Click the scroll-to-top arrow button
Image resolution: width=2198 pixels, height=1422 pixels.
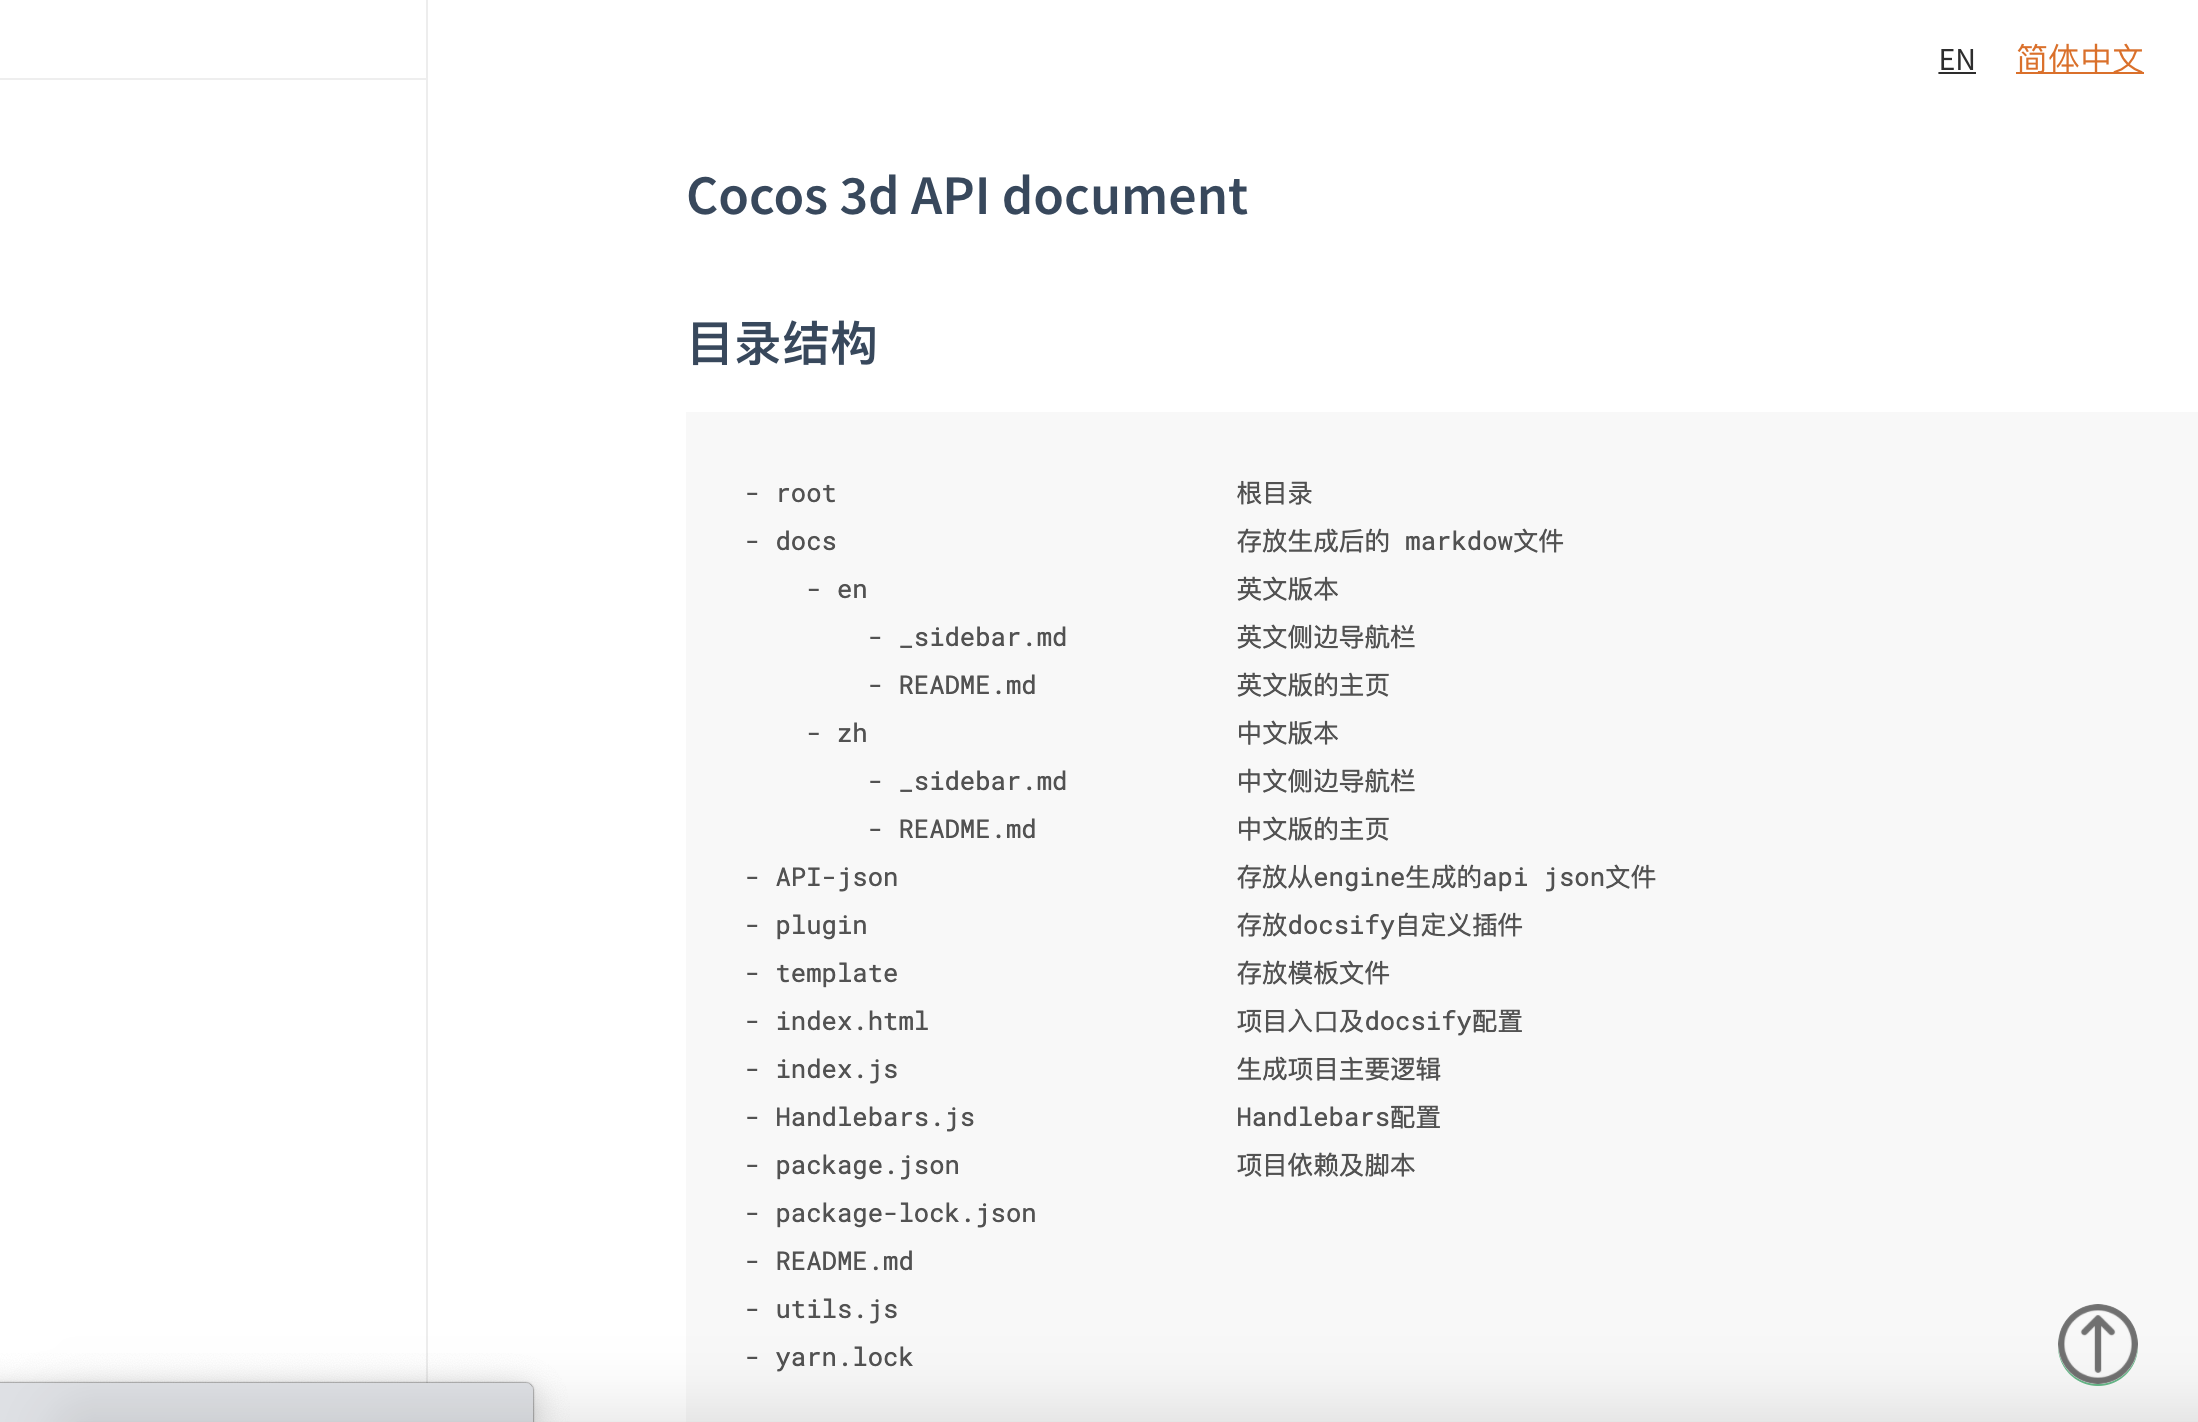(2097, 1344)
